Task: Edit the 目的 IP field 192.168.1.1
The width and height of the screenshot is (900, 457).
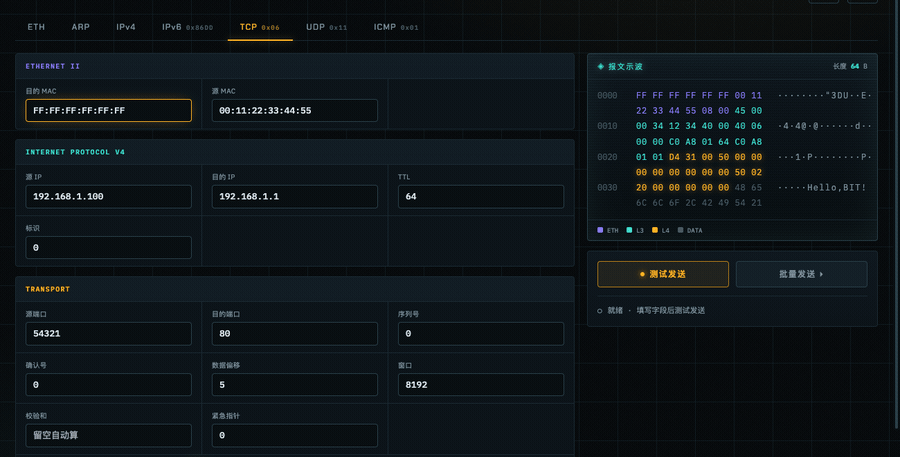Action: pos(294,196)
